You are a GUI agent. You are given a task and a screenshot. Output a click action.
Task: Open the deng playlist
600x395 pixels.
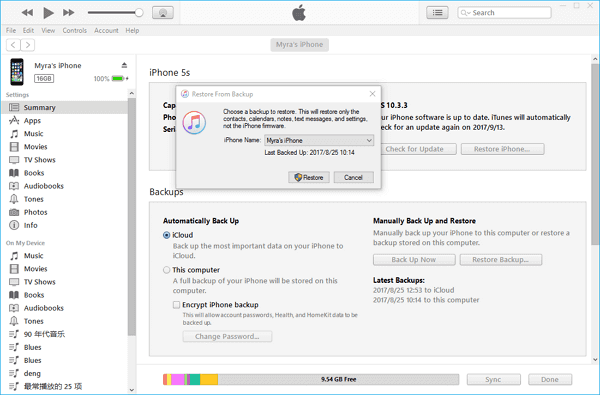pyautogui.click(x=65, y=373)
